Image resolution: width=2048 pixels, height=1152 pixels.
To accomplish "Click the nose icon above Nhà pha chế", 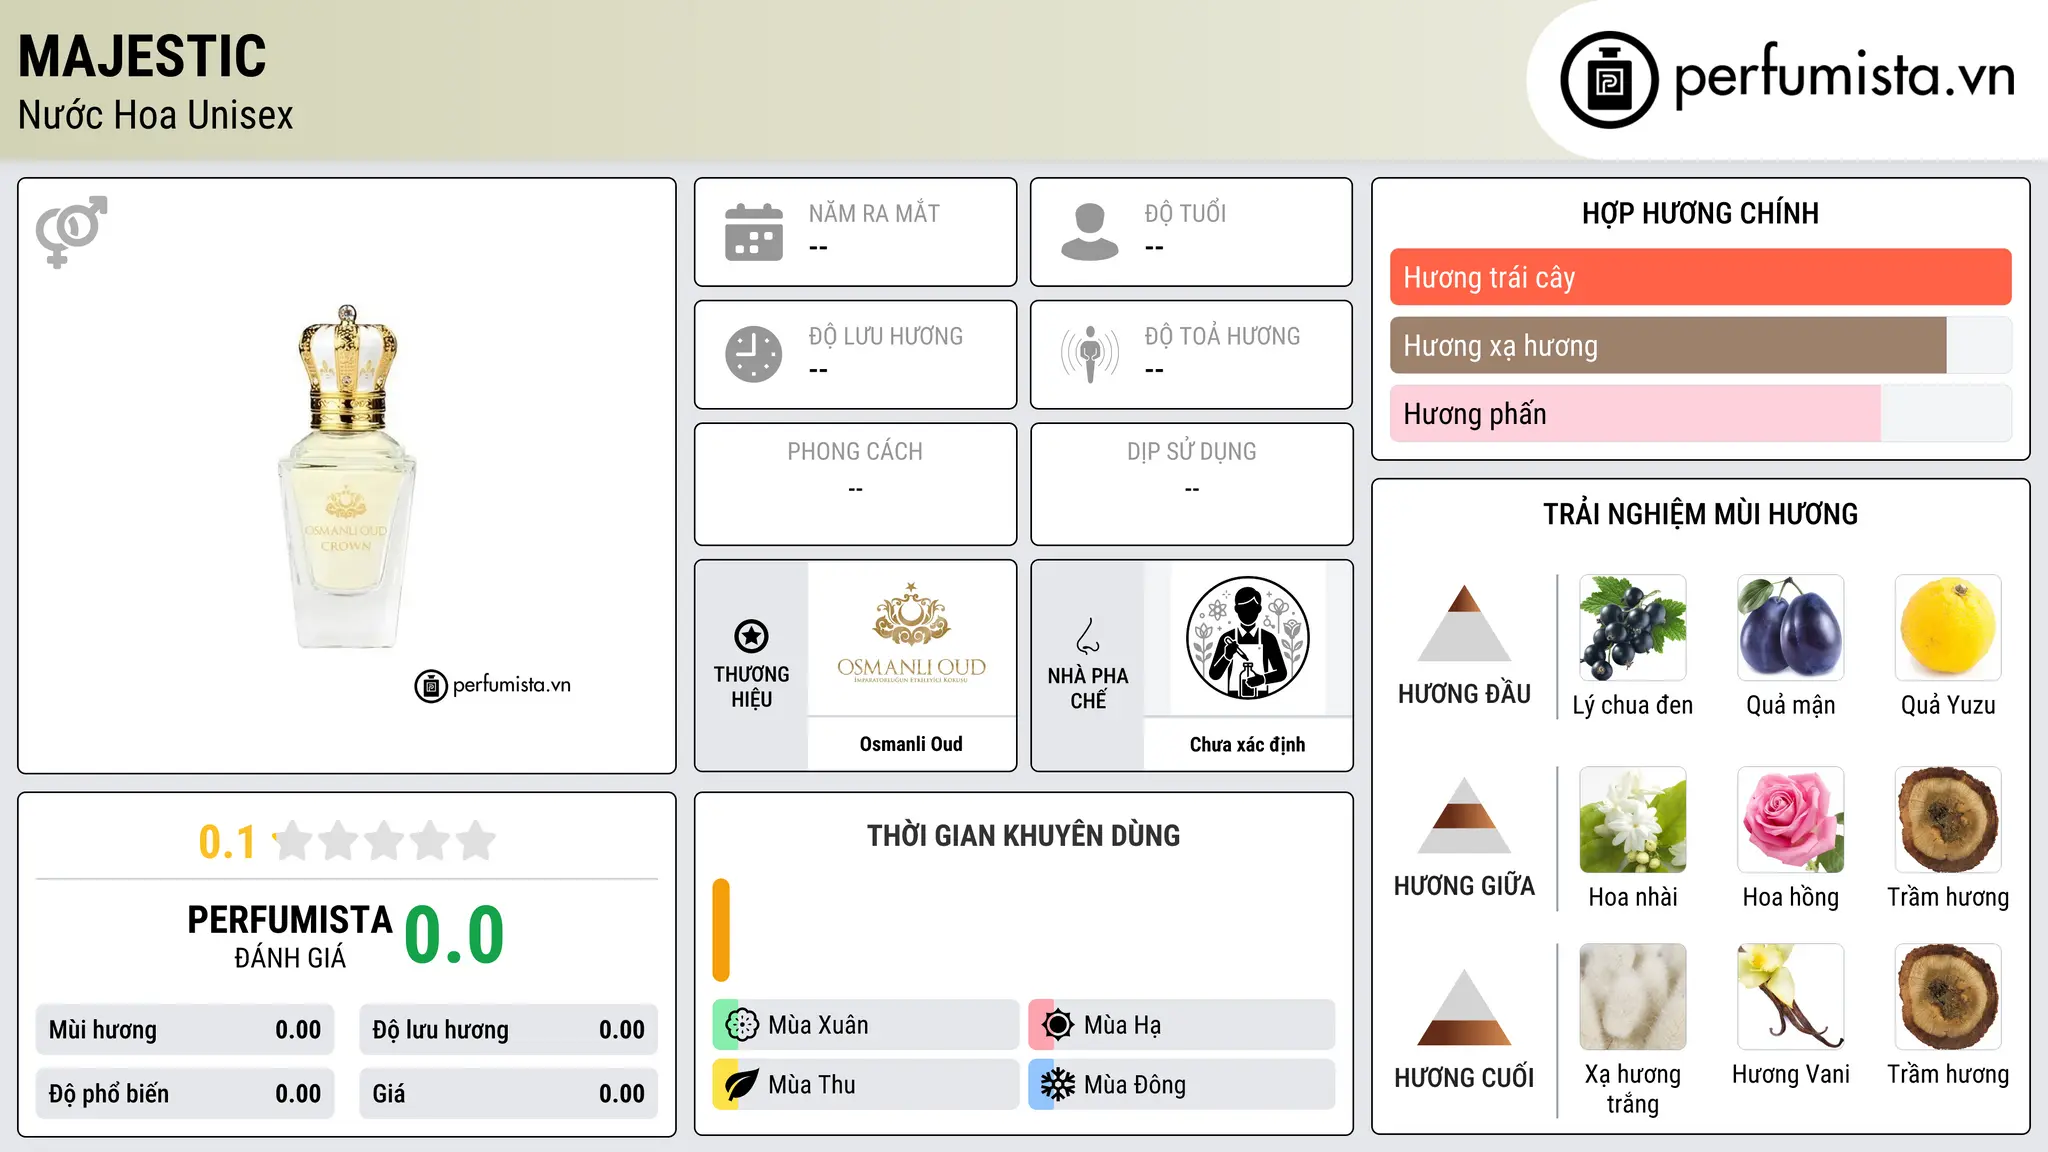I will click(1088, 636).
